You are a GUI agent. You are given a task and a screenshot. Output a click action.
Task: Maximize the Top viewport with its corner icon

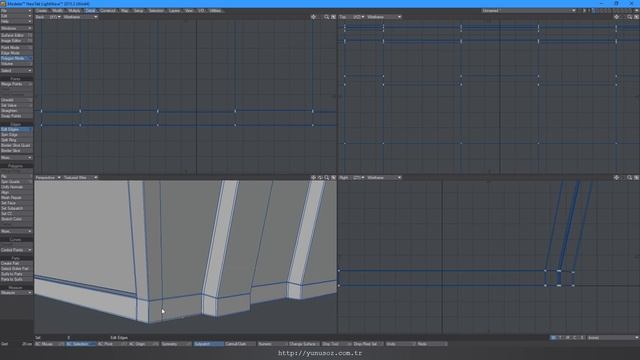(x=636, y=17)
